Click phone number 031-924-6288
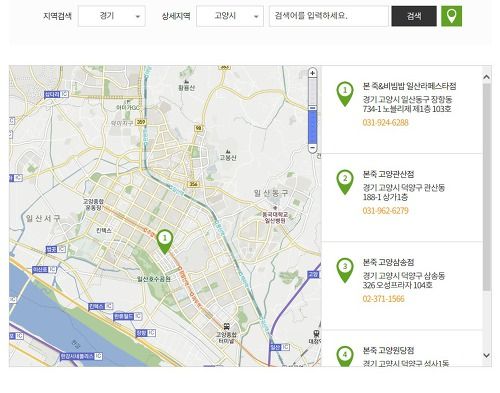Image resolution: width=500 pixels, height=393 pixels. (385, 123)
